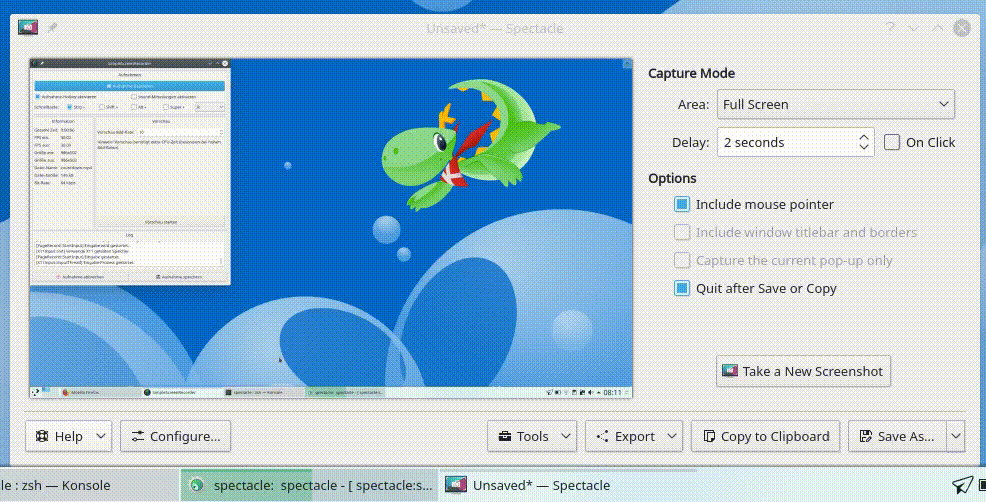Click the Save As... button
This screenshot has width=986, height=502.
coord(897,436)
